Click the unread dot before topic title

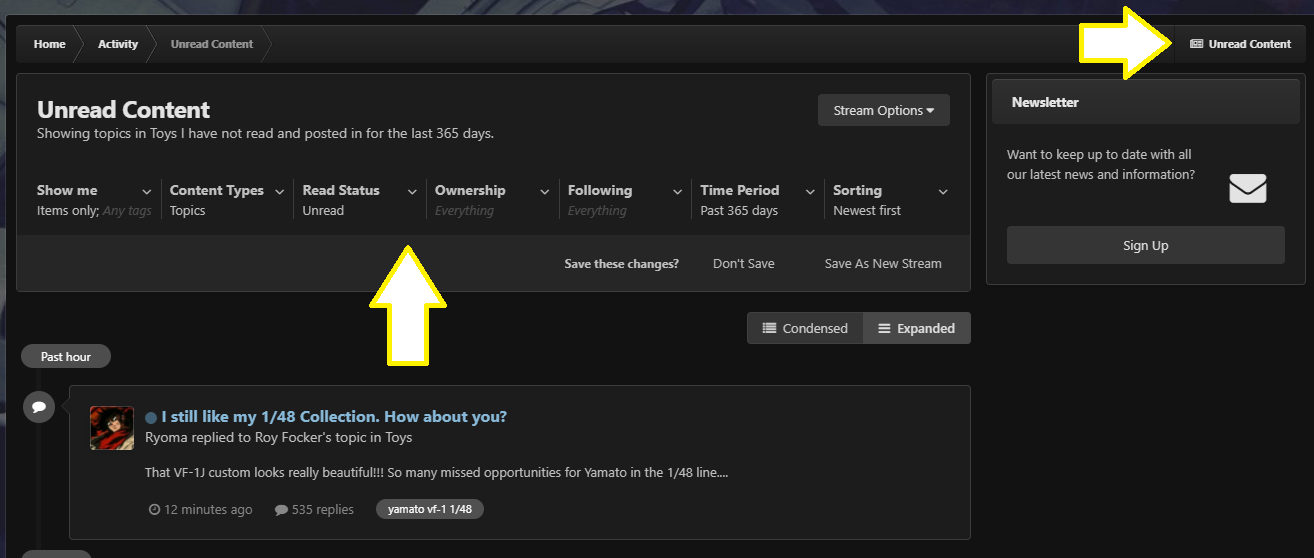151,418
